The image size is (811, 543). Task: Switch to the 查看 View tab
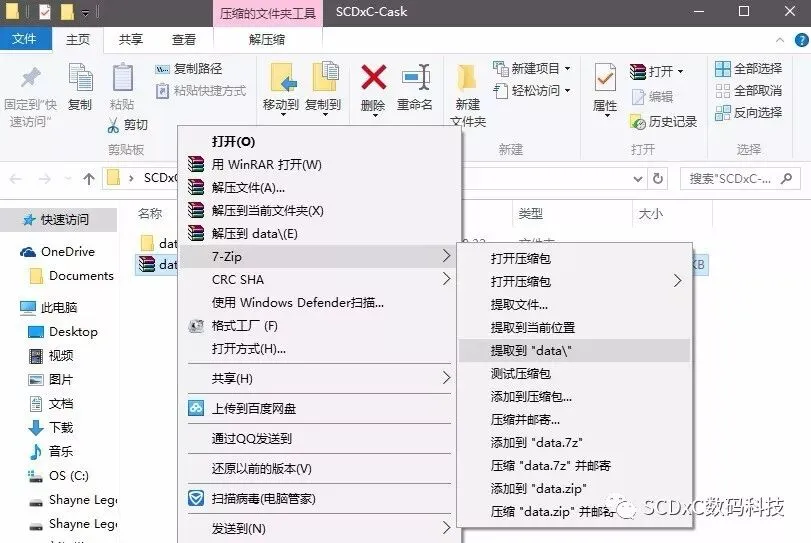point(184,39)
